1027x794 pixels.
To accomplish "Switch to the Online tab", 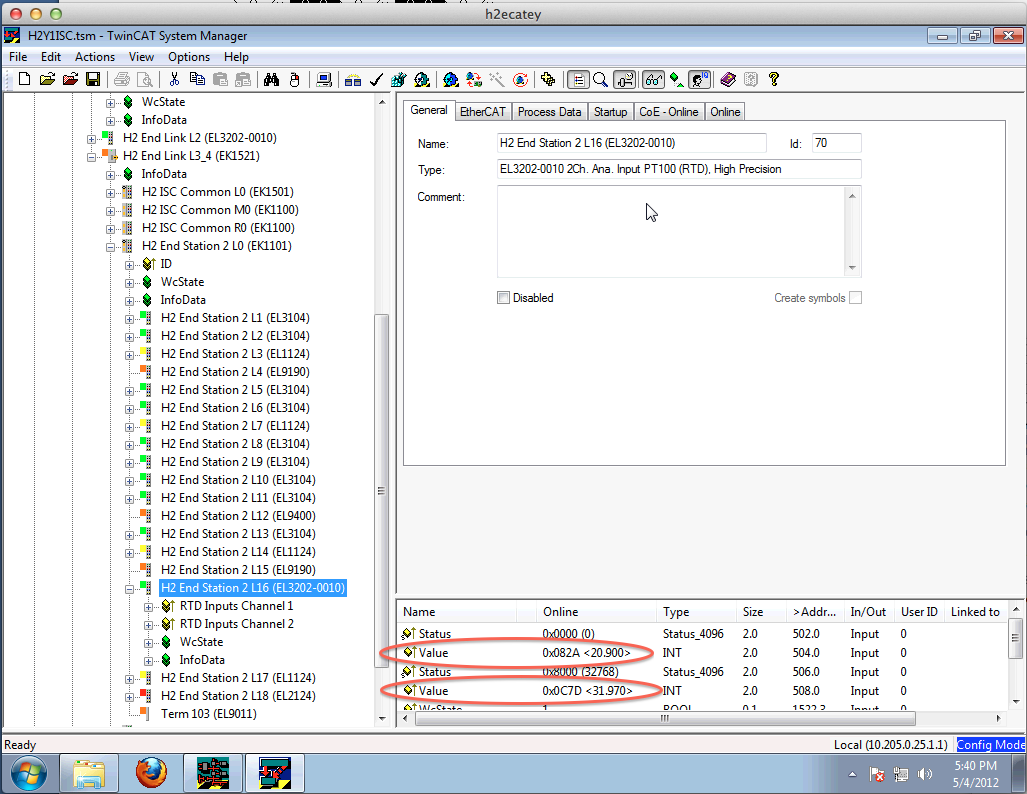I will point(725,112).
